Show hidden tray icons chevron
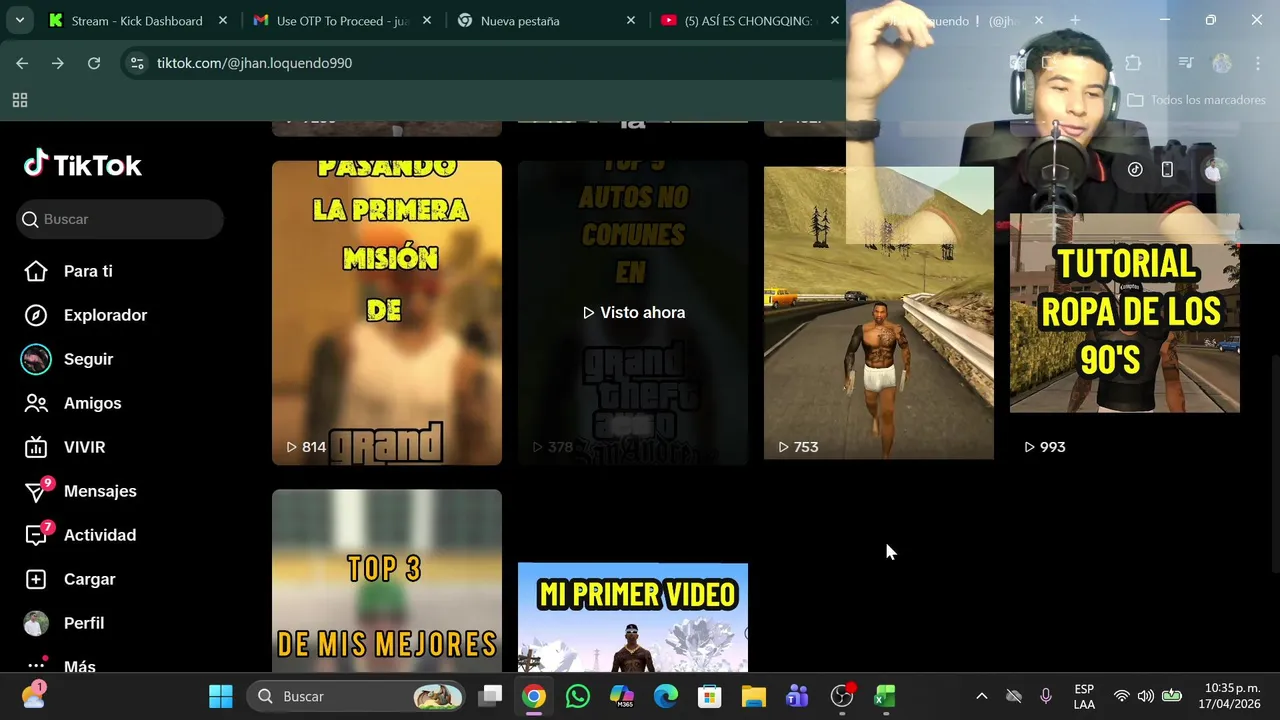Screen dimensions: 1280x720 click(x=982, y=696)
